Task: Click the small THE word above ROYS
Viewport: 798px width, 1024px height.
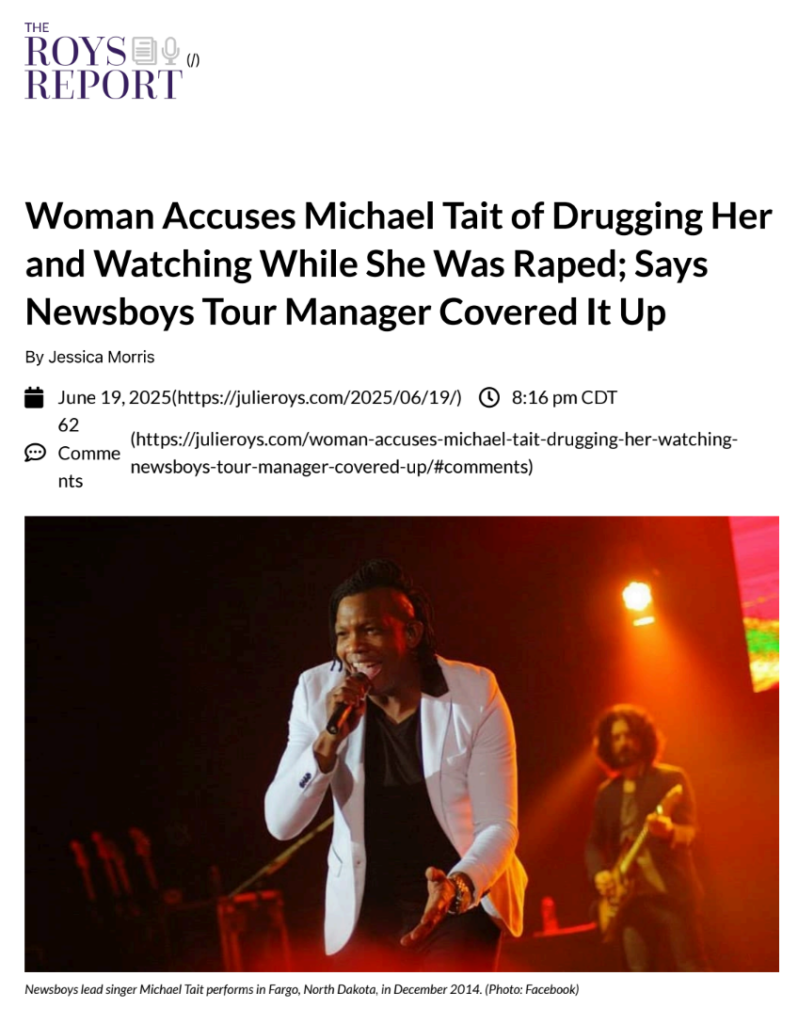Action: (x=37, y=27)
